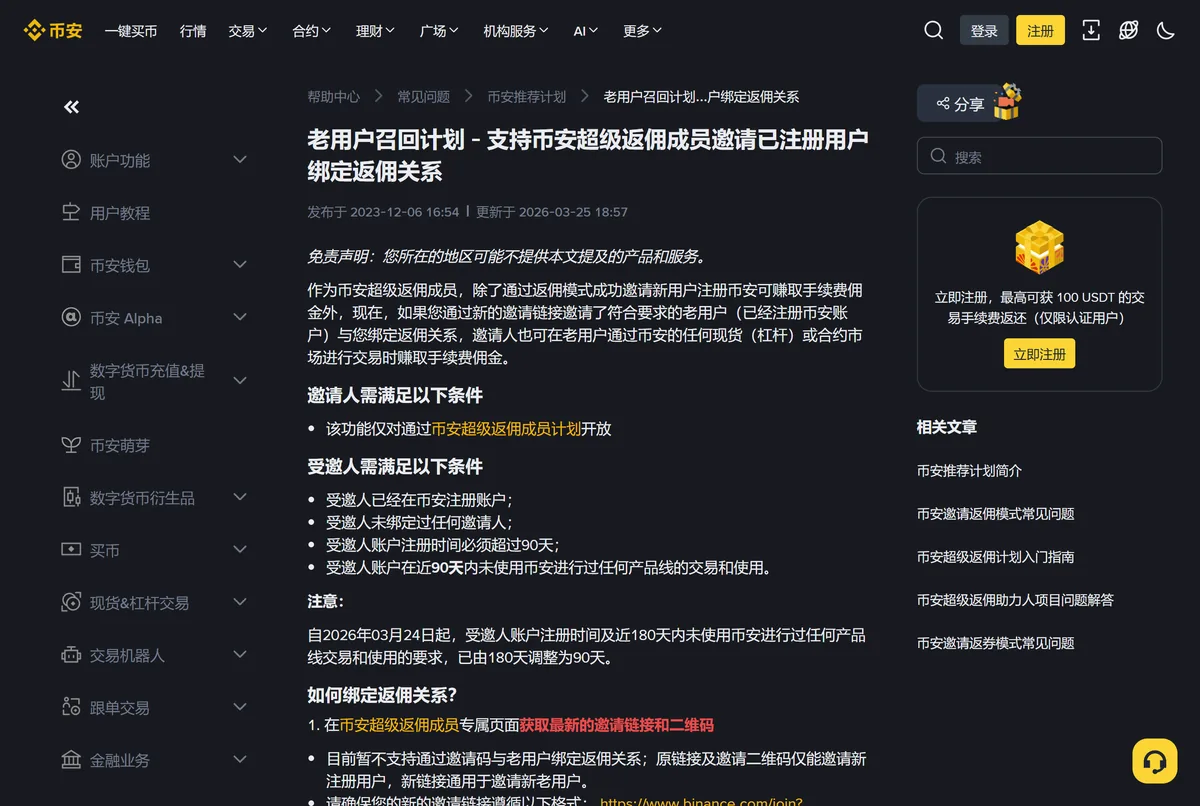Open the app download icon
The height and width of the screenshot is (806, 1200).
(x=1091, y=30)
